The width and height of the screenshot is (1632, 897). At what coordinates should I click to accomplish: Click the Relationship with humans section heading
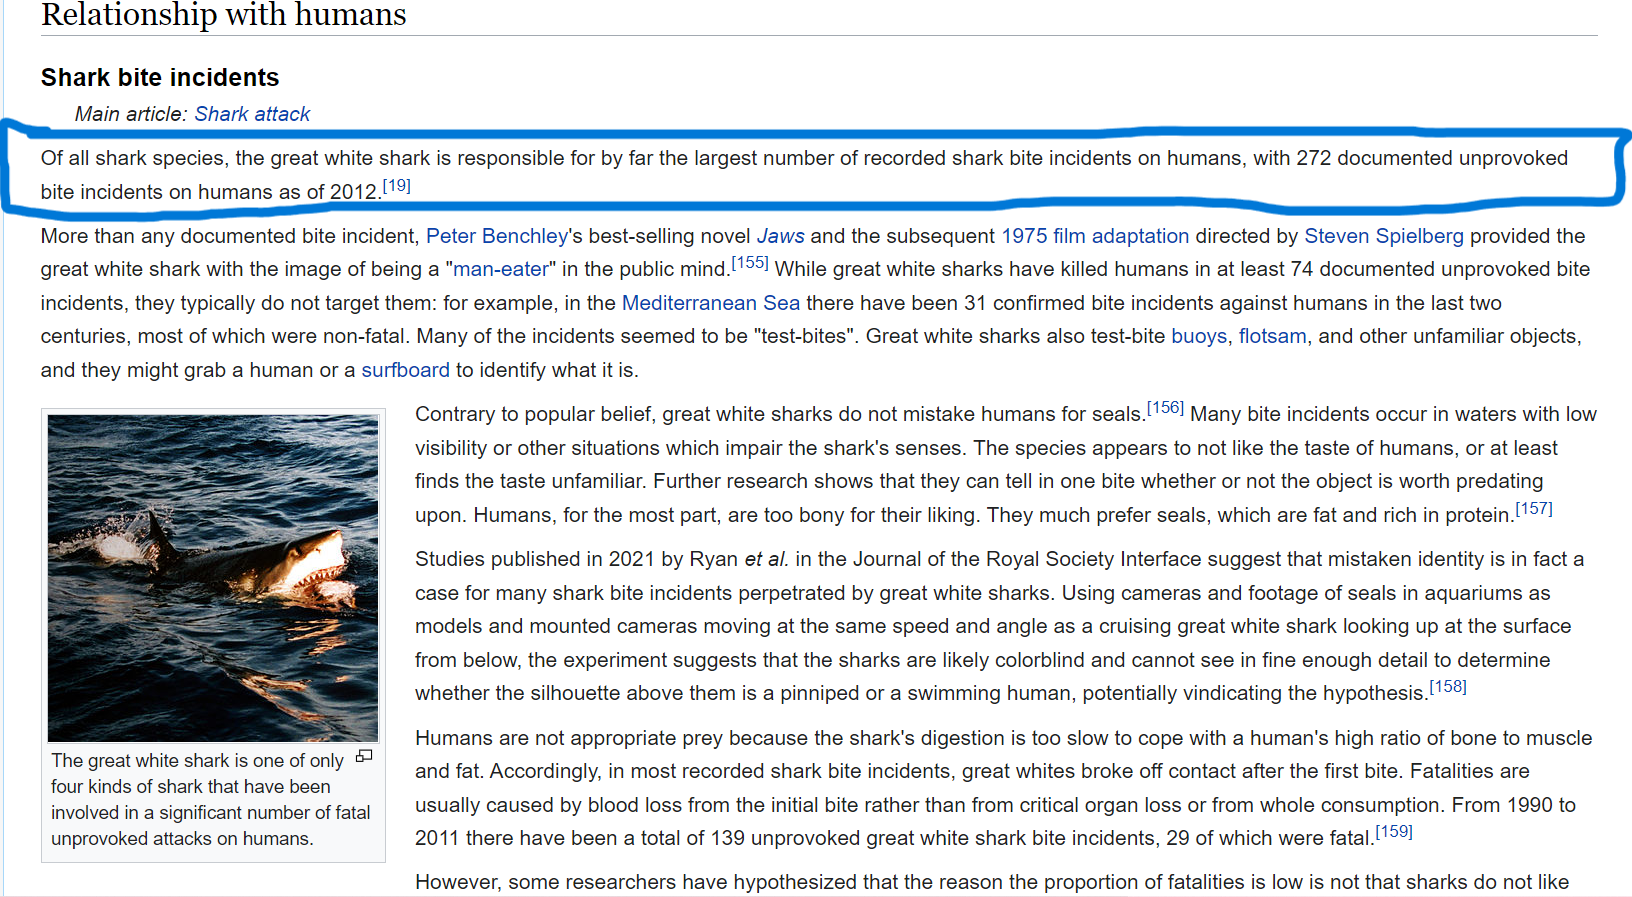click(224, 14)
